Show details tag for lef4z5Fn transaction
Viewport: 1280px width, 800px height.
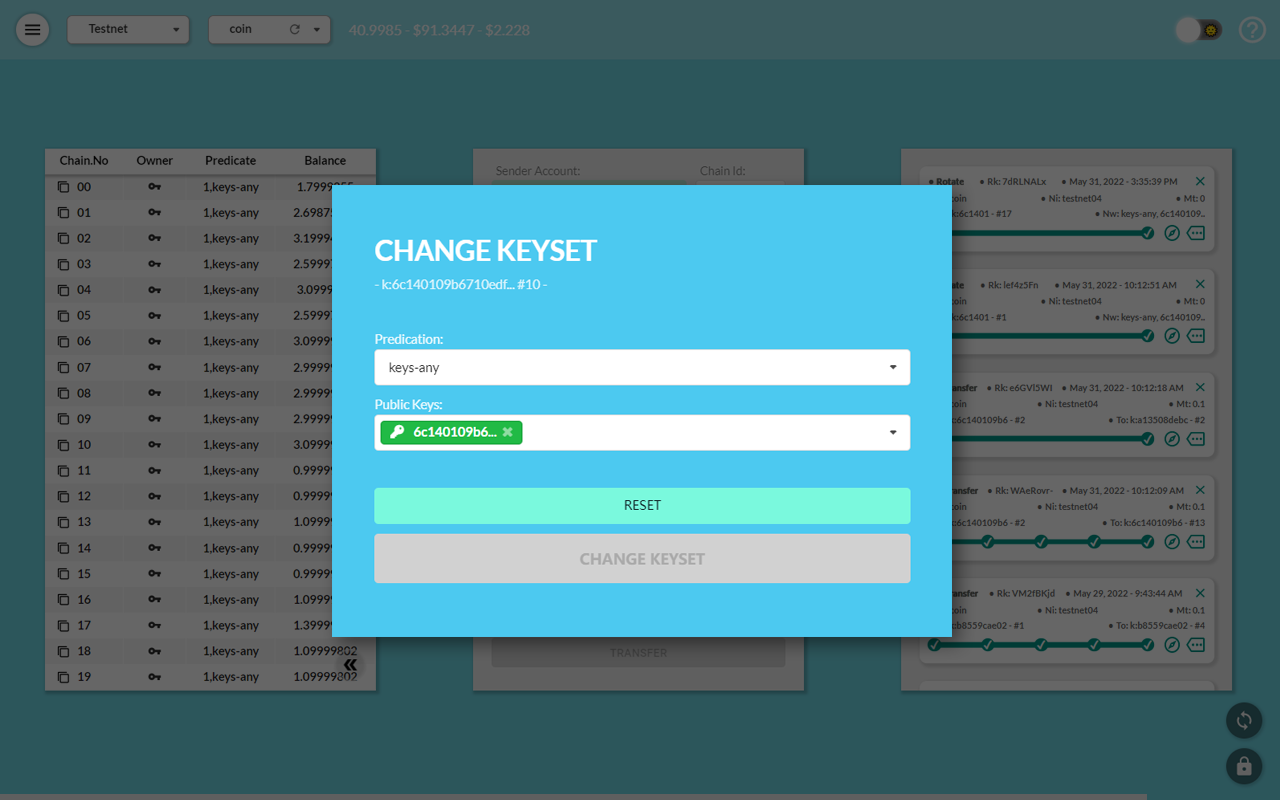(x=1196, y=336)
